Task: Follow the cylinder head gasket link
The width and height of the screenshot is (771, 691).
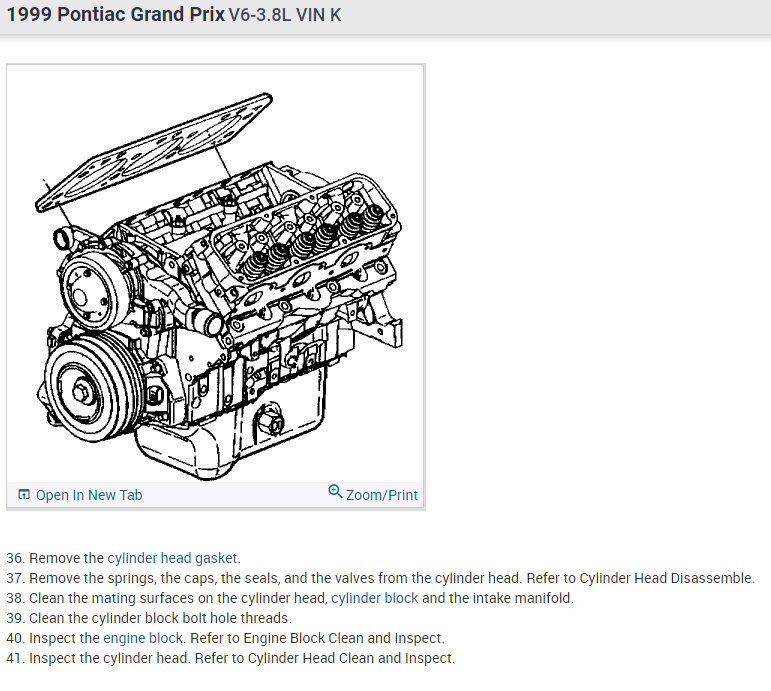Action: coord(173,558)
